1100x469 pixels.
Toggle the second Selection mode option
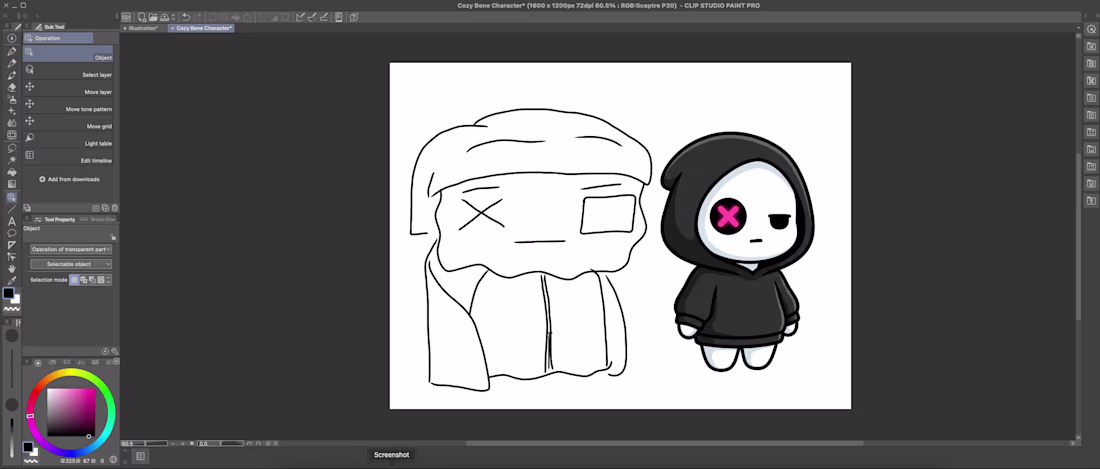pyautogui.click(x=83, y=280)
